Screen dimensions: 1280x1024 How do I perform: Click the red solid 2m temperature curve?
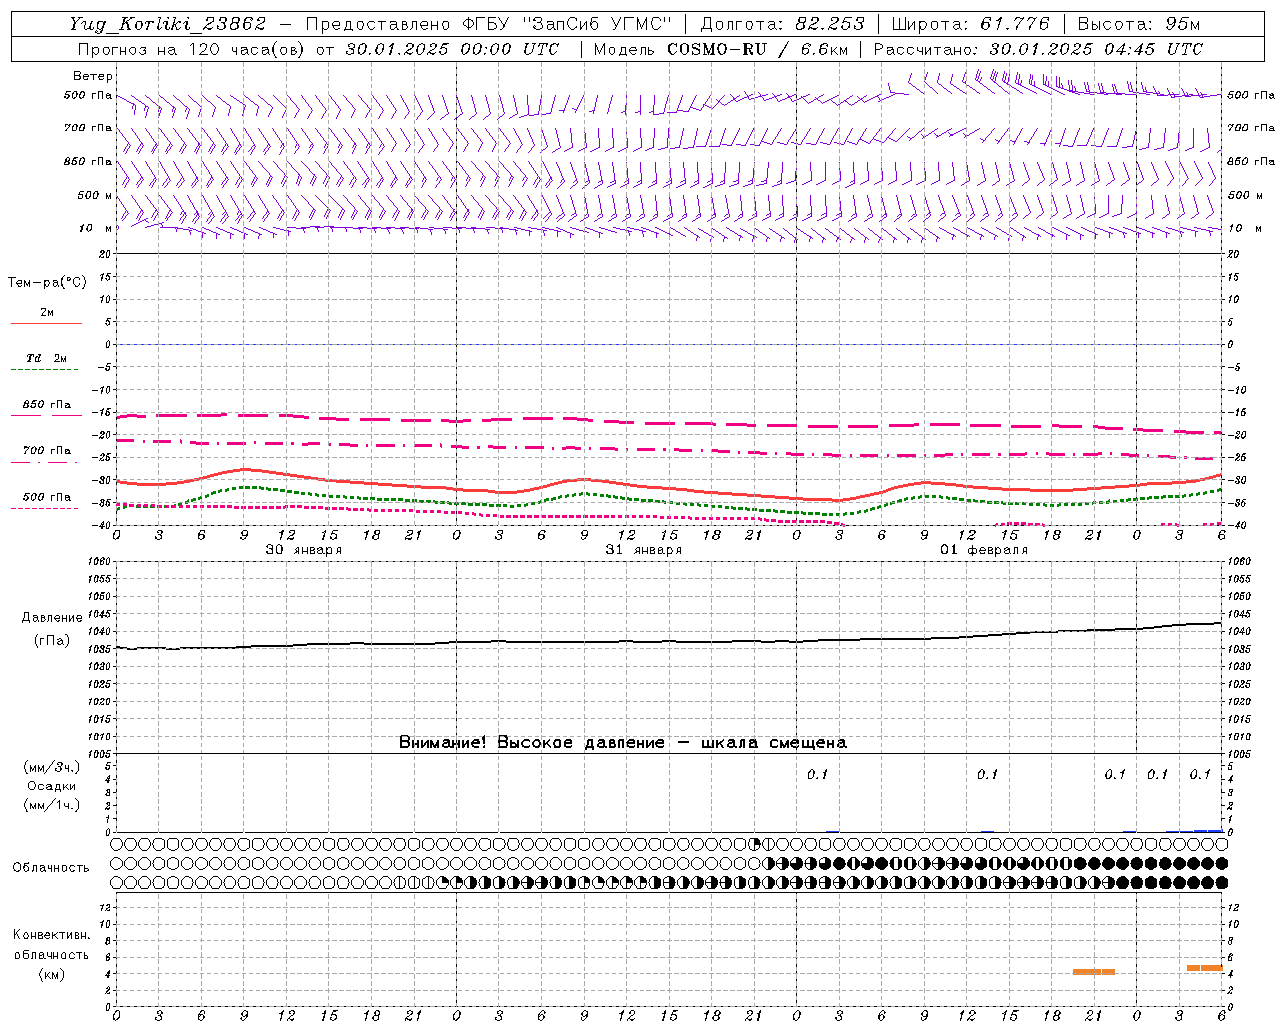[x=669, y=485]
